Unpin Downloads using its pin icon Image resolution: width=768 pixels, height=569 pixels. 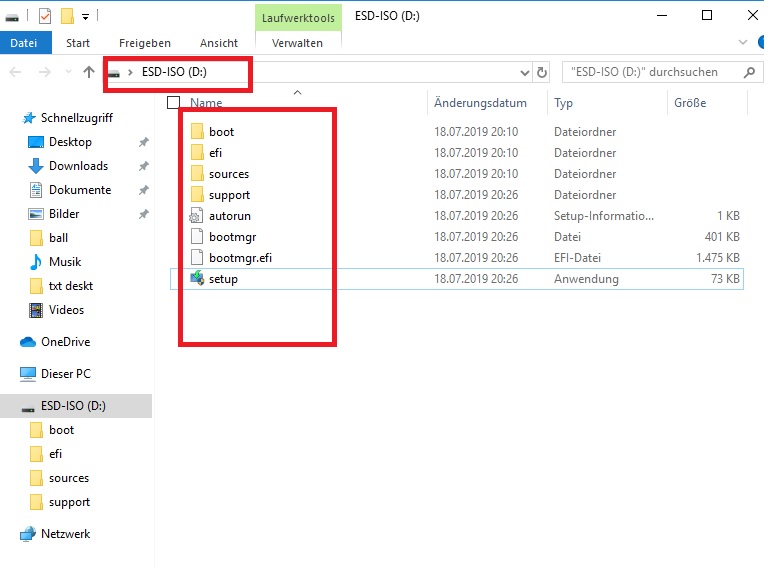[144, 166]
